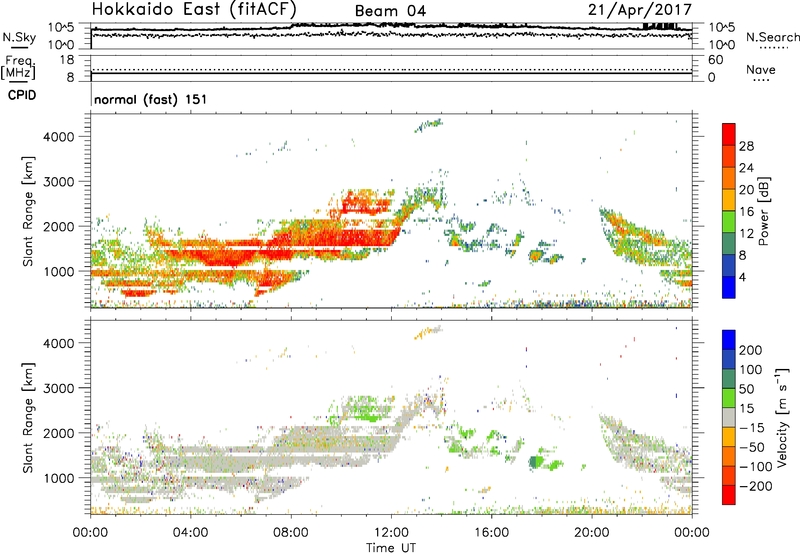This screenshot has height=554, width=800.
Task: Click the date "21/Apr/2017"
Action: point(640,10)
